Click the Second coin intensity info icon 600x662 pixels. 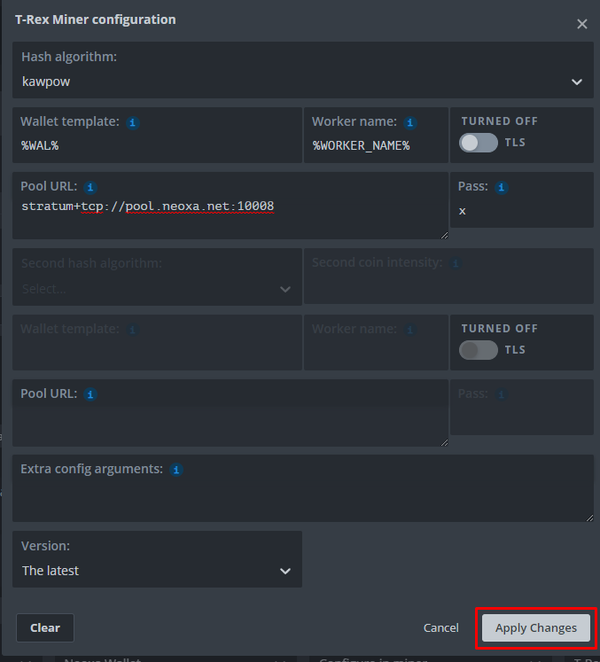[x=456, y=263]
